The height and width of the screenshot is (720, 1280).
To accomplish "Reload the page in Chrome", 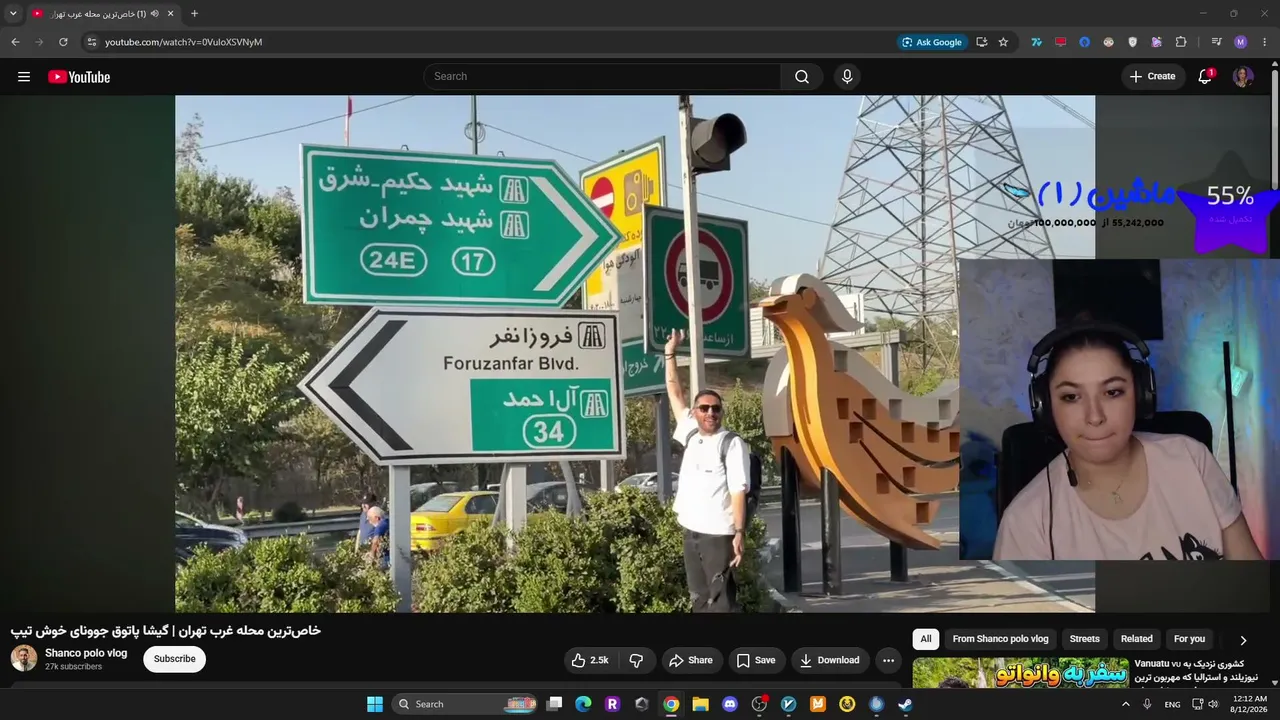I will 63,42.
